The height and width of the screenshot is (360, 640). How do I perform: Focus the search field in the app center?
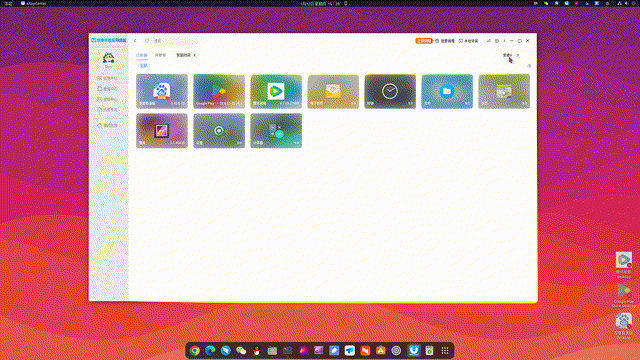click(x=171, y=41)
